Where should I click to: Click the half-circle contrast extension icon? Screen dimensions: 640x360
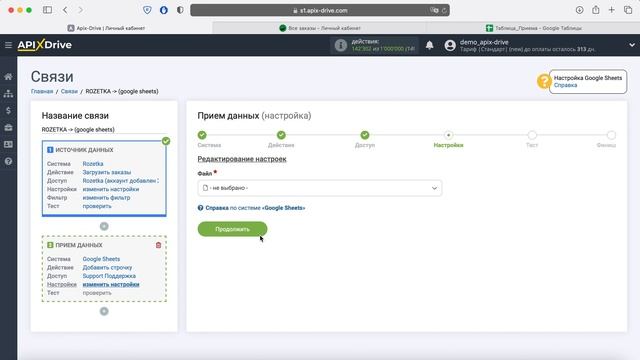pyautogui.click(x=180, y=10)
